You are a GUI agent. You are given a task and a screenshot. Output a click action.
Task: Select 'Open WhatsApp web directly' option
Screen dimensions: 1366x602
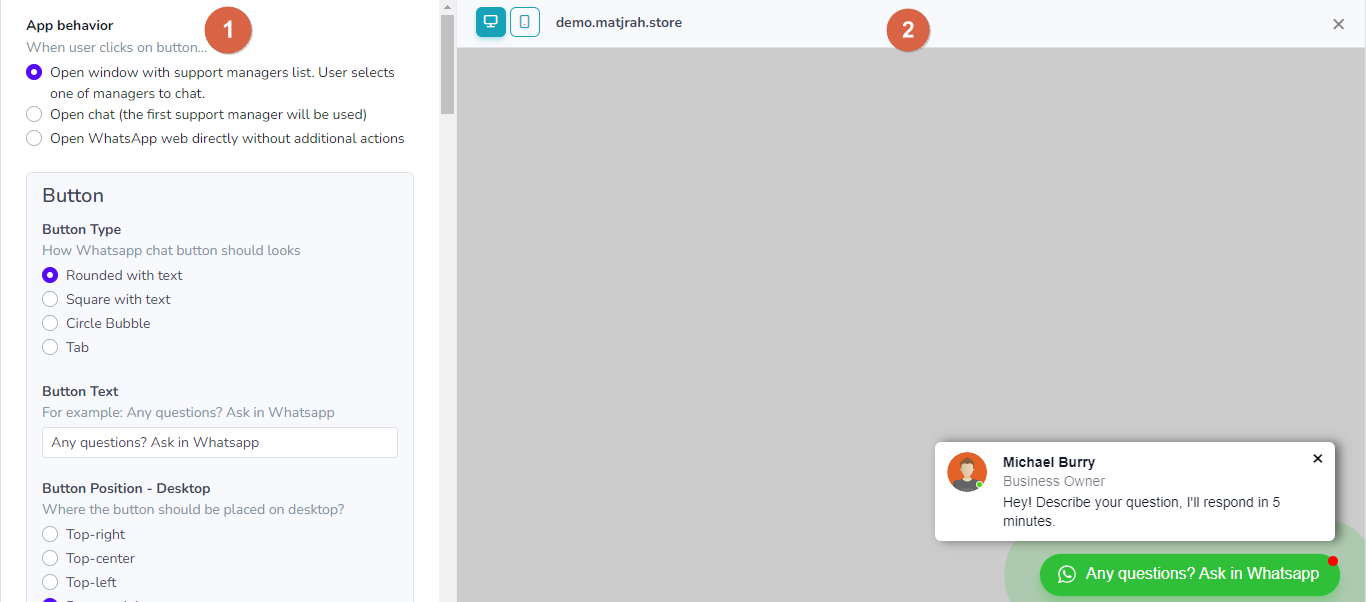point(34,138)
